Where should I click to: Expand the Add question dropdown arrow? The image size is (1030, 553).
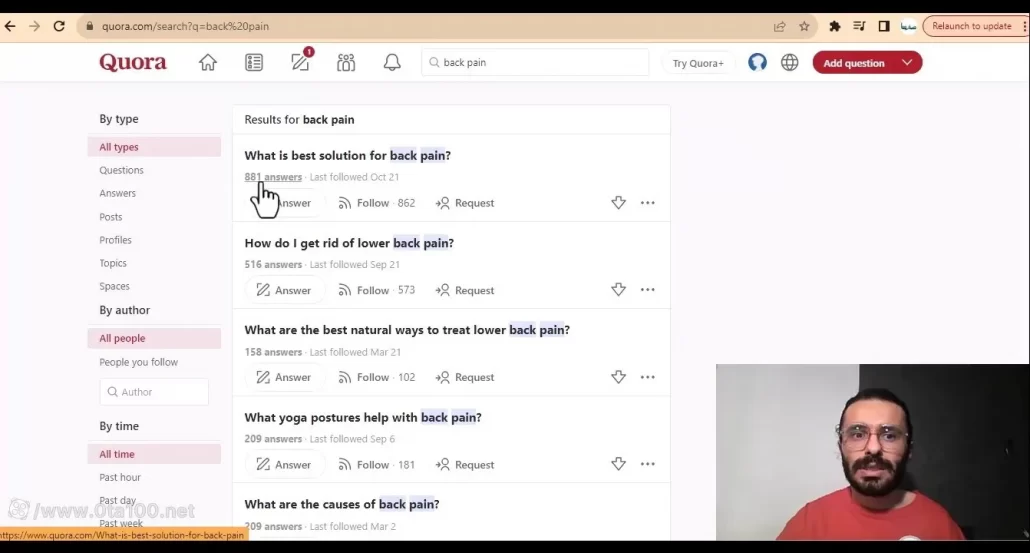point(907,63)
